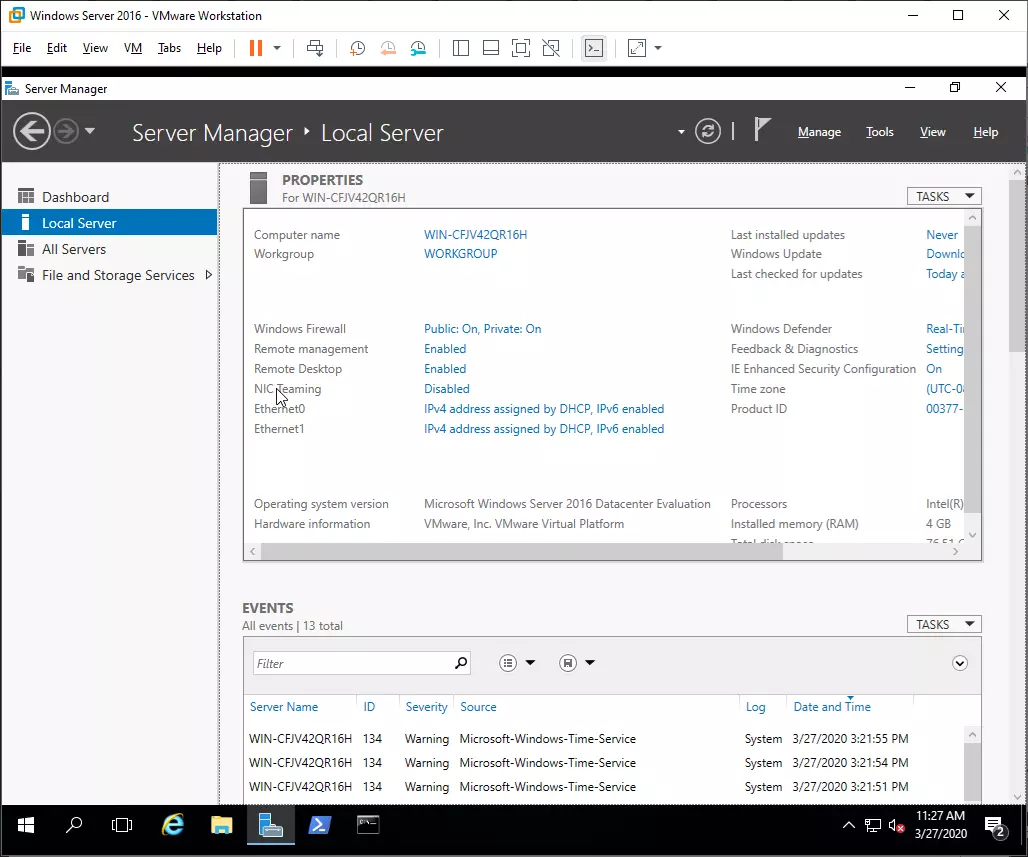
Task: Open the dropdown arrow left of the refresh icon
Action: (681, 132)
